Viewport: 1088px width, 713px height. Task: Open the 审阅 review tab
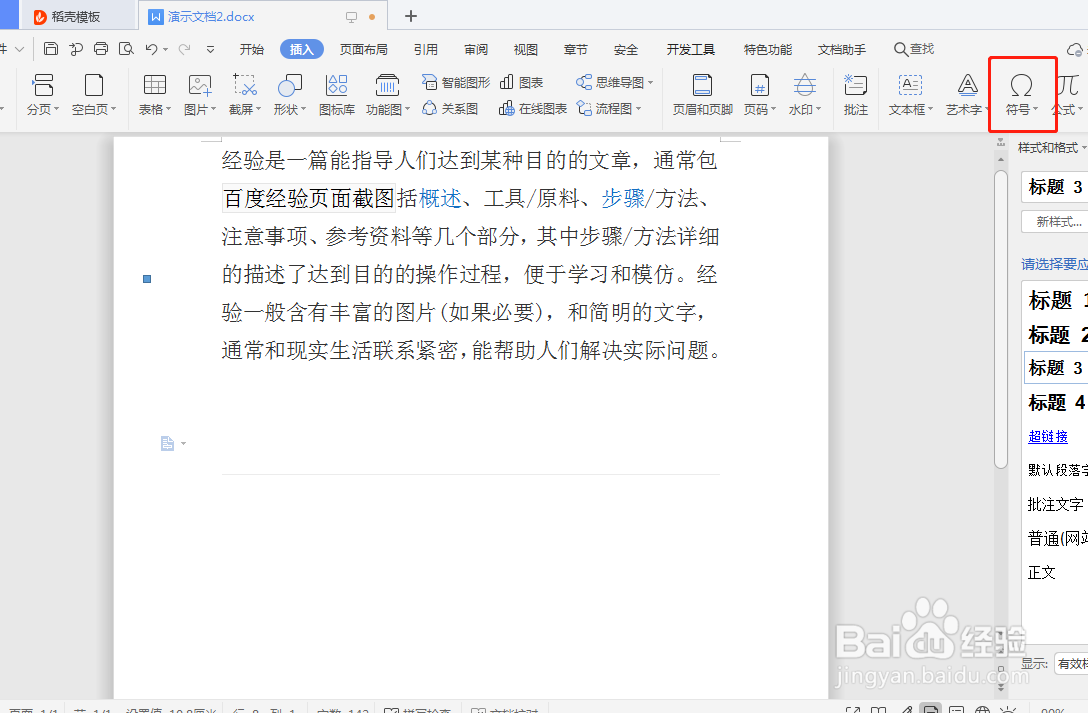point(474,48)
